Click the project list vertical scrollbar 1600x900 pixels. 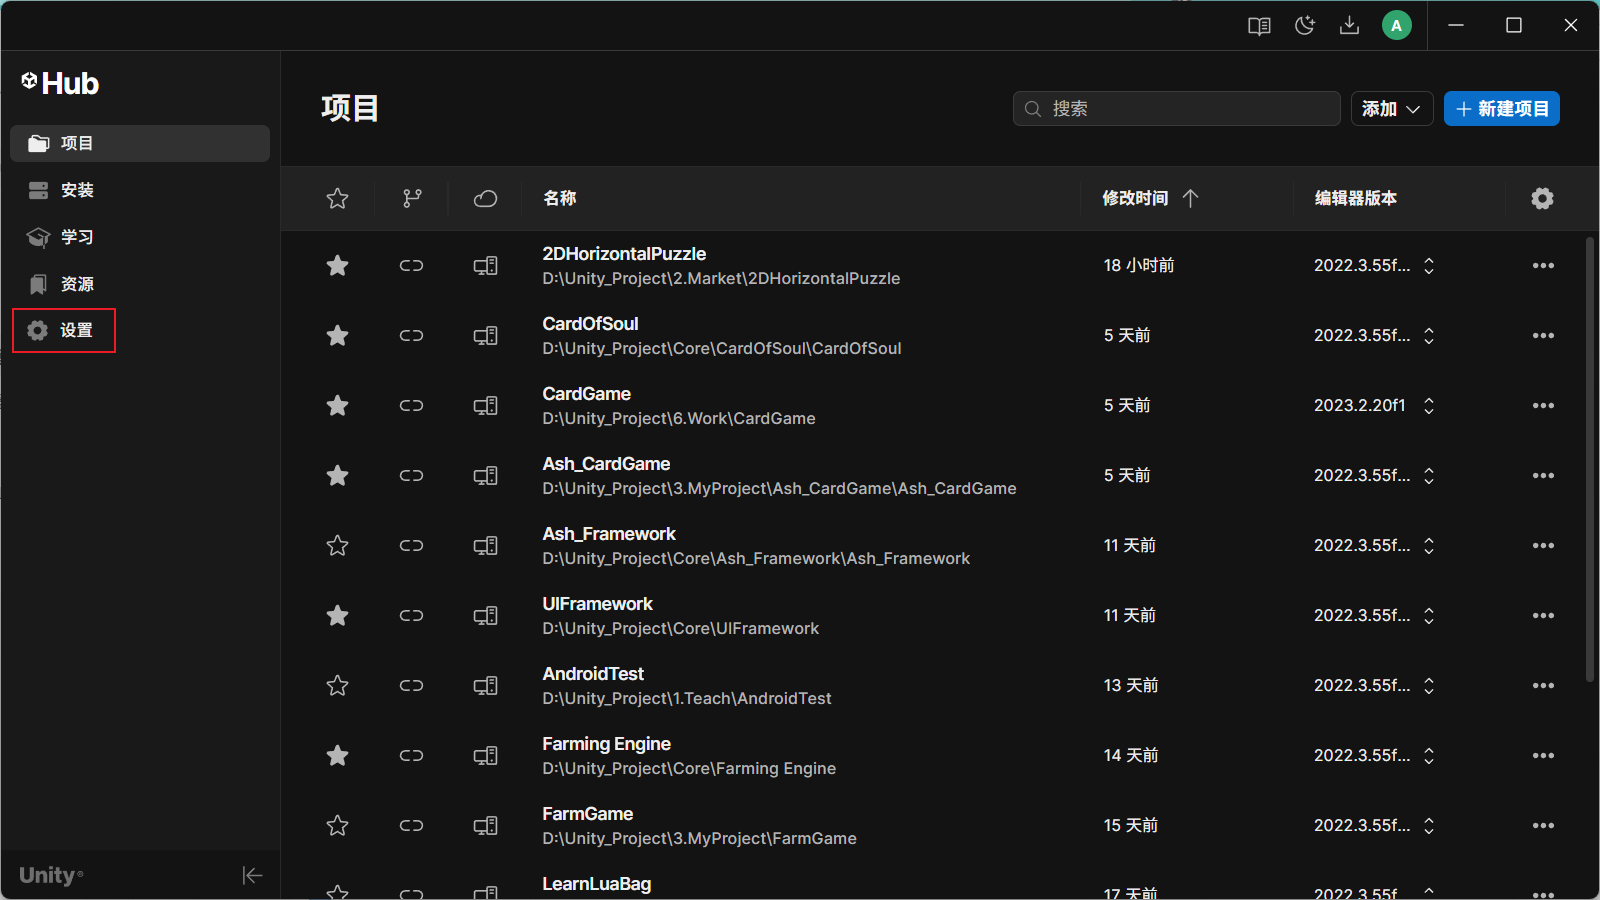pos(1590,460)
